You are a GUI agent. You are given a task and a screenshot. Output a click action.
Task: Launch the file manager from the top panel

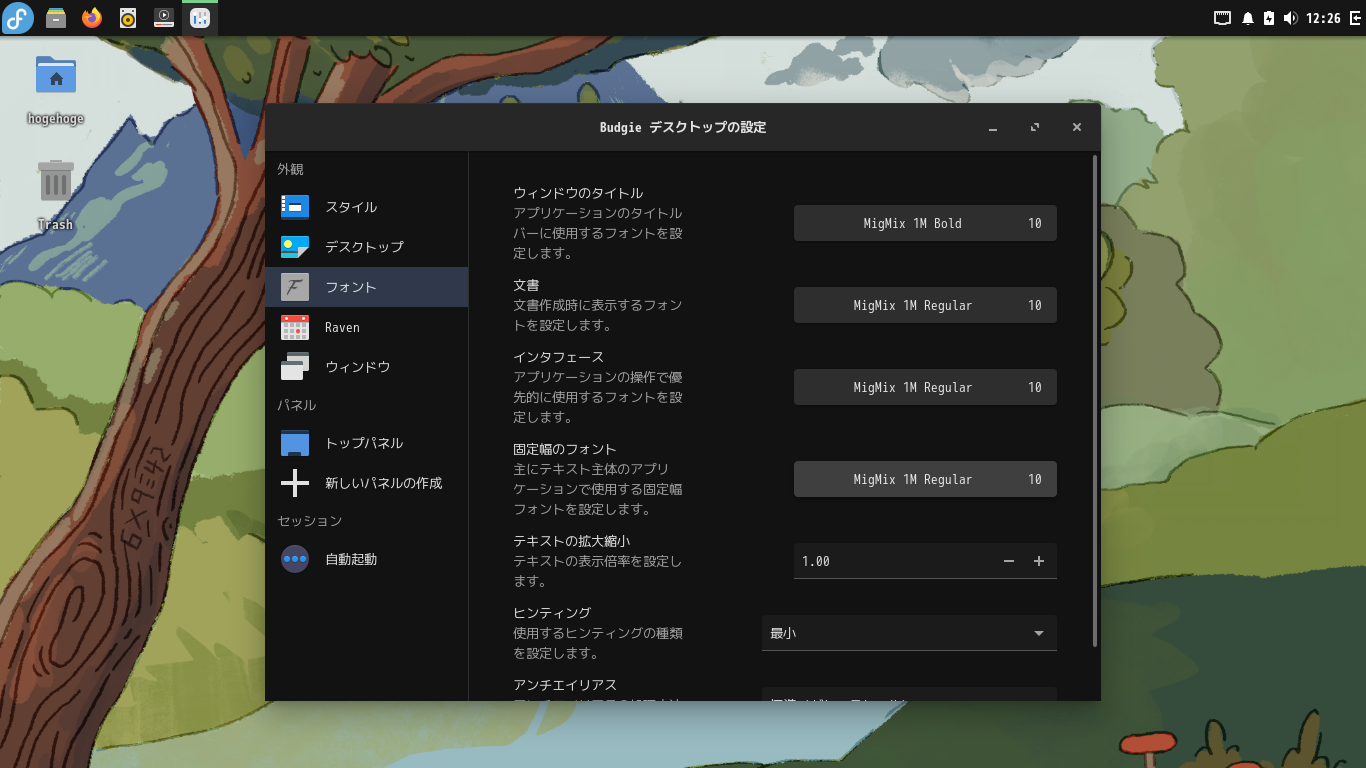pyautogui.click(x=56, y=18)
